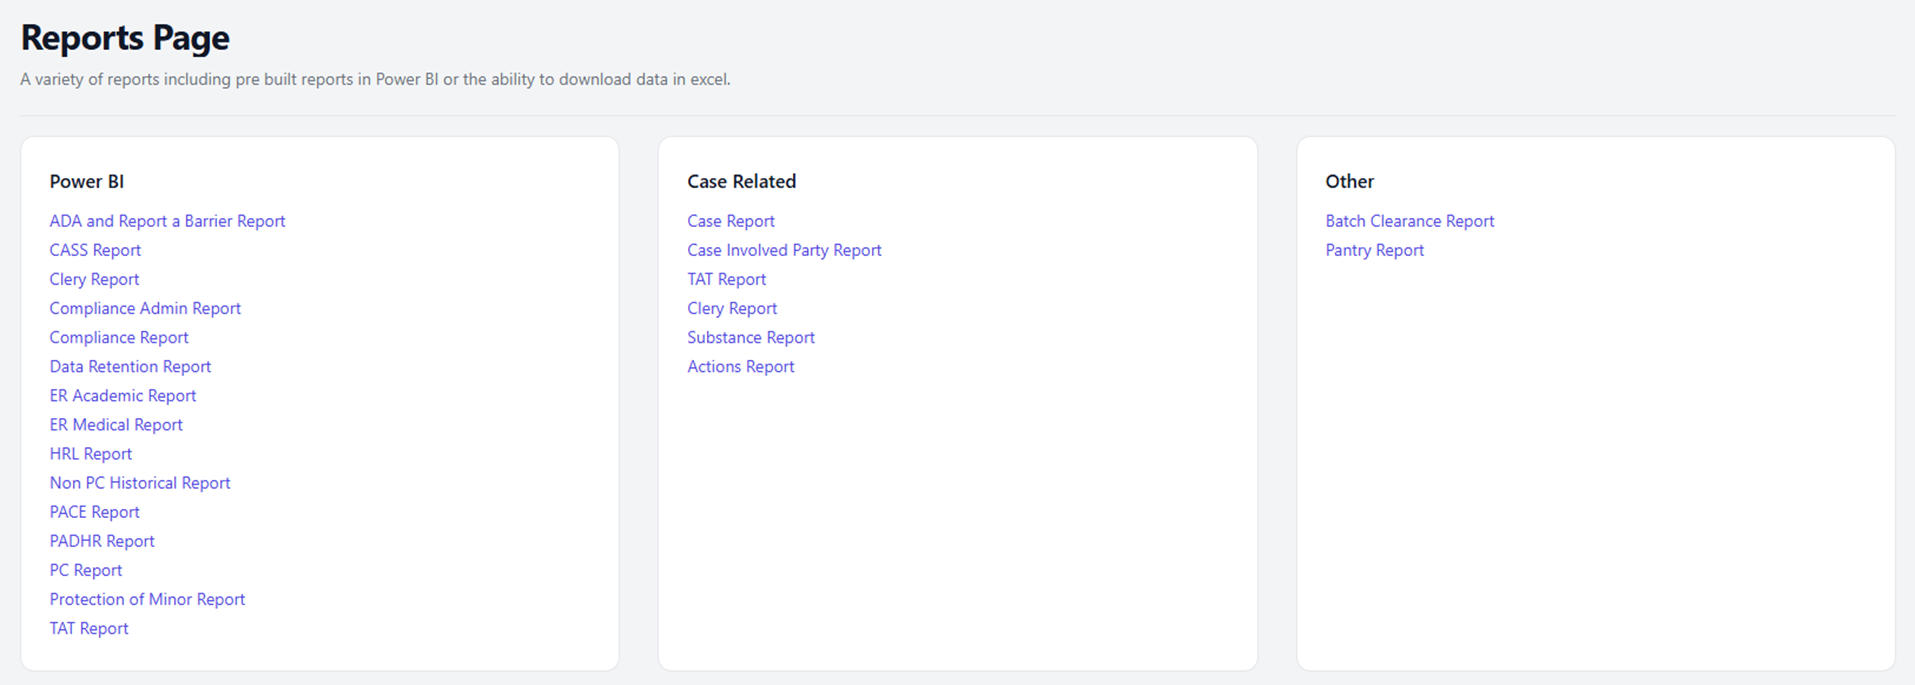1915x685 pixels.
Task: Click the Reports Page title
Action: coord(125,37)
